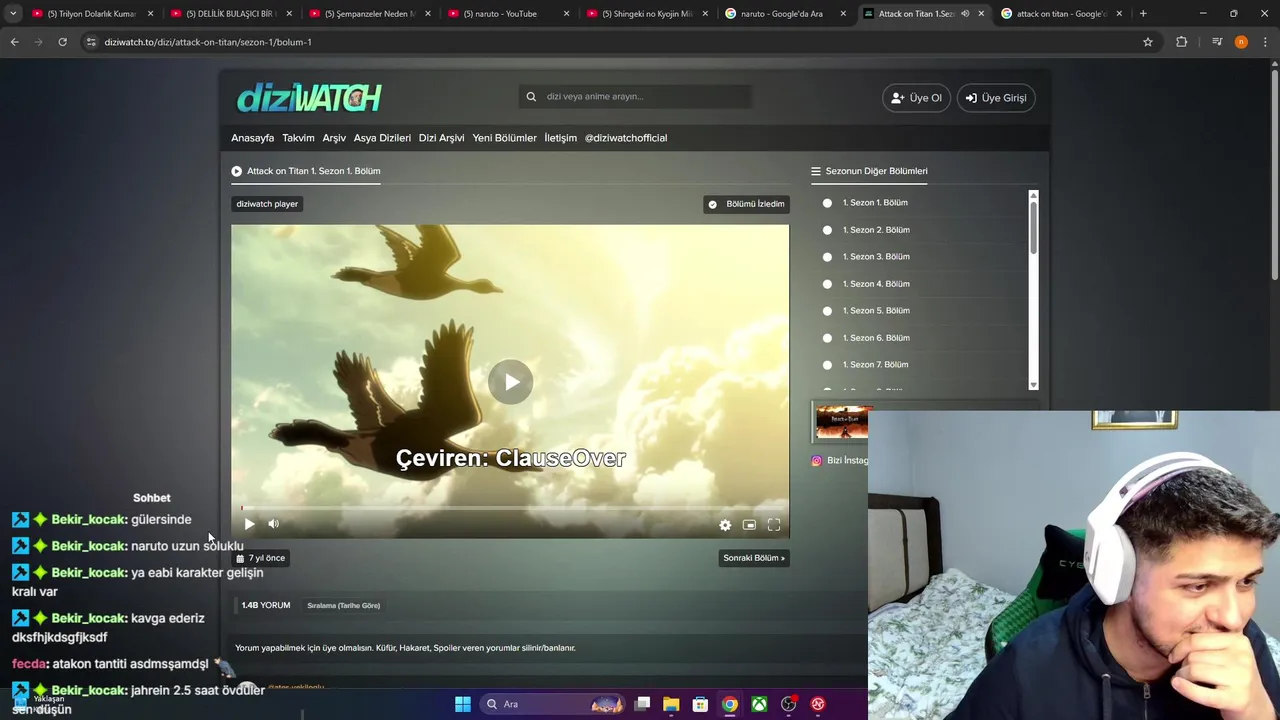Open Xbox app from taskbar

(760, 704)
